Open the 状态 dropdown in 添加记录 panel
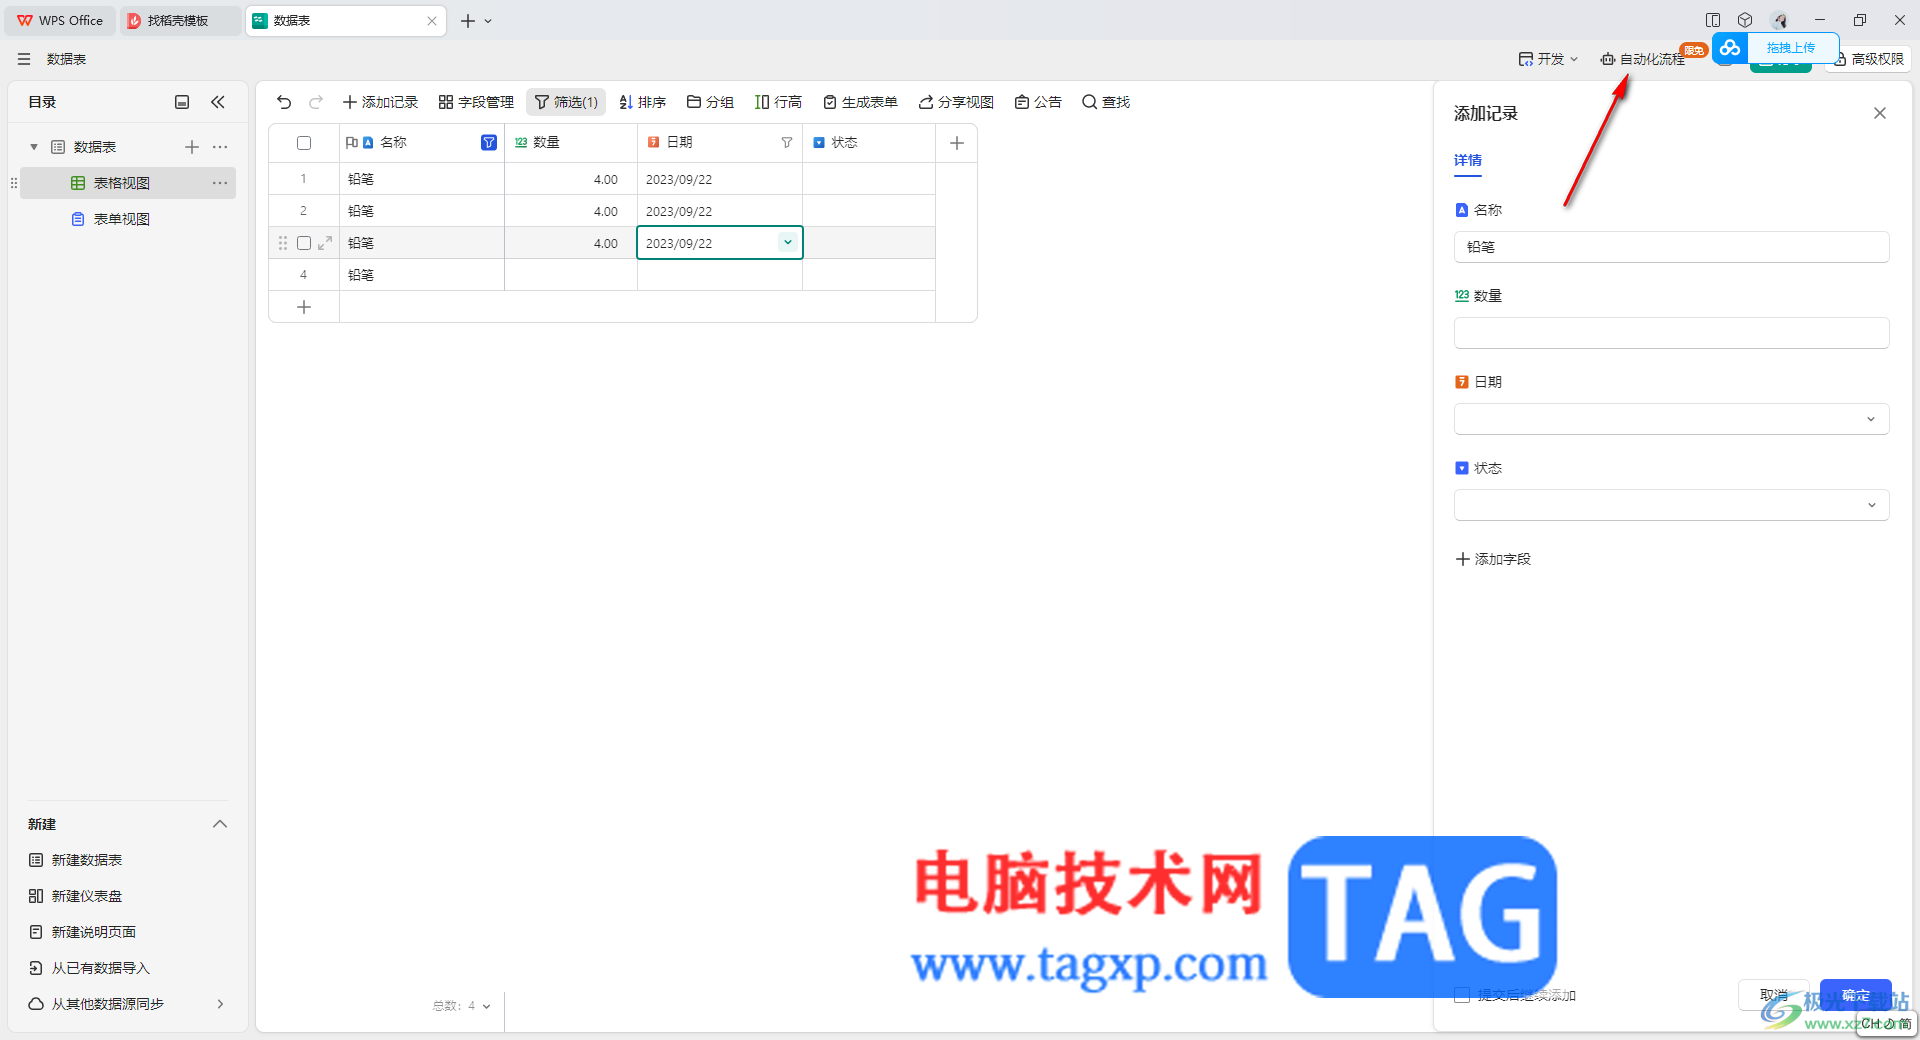This screenshot has width=1920, height=1040. point(1671,505)
